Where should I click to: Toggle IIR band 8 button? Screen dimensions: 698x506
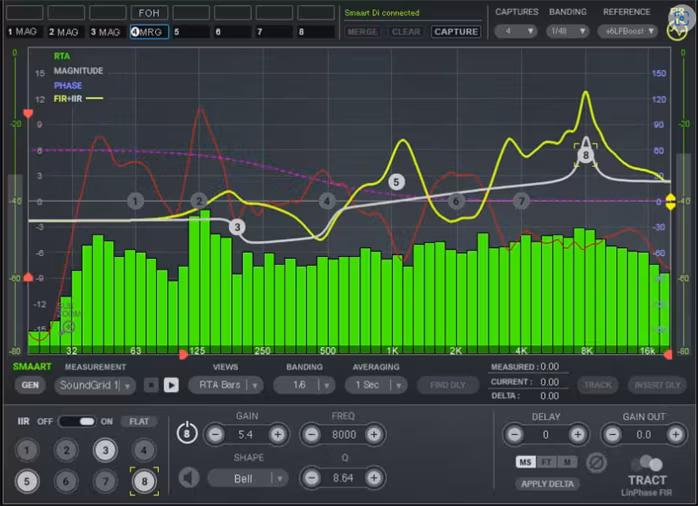point(144,482)
